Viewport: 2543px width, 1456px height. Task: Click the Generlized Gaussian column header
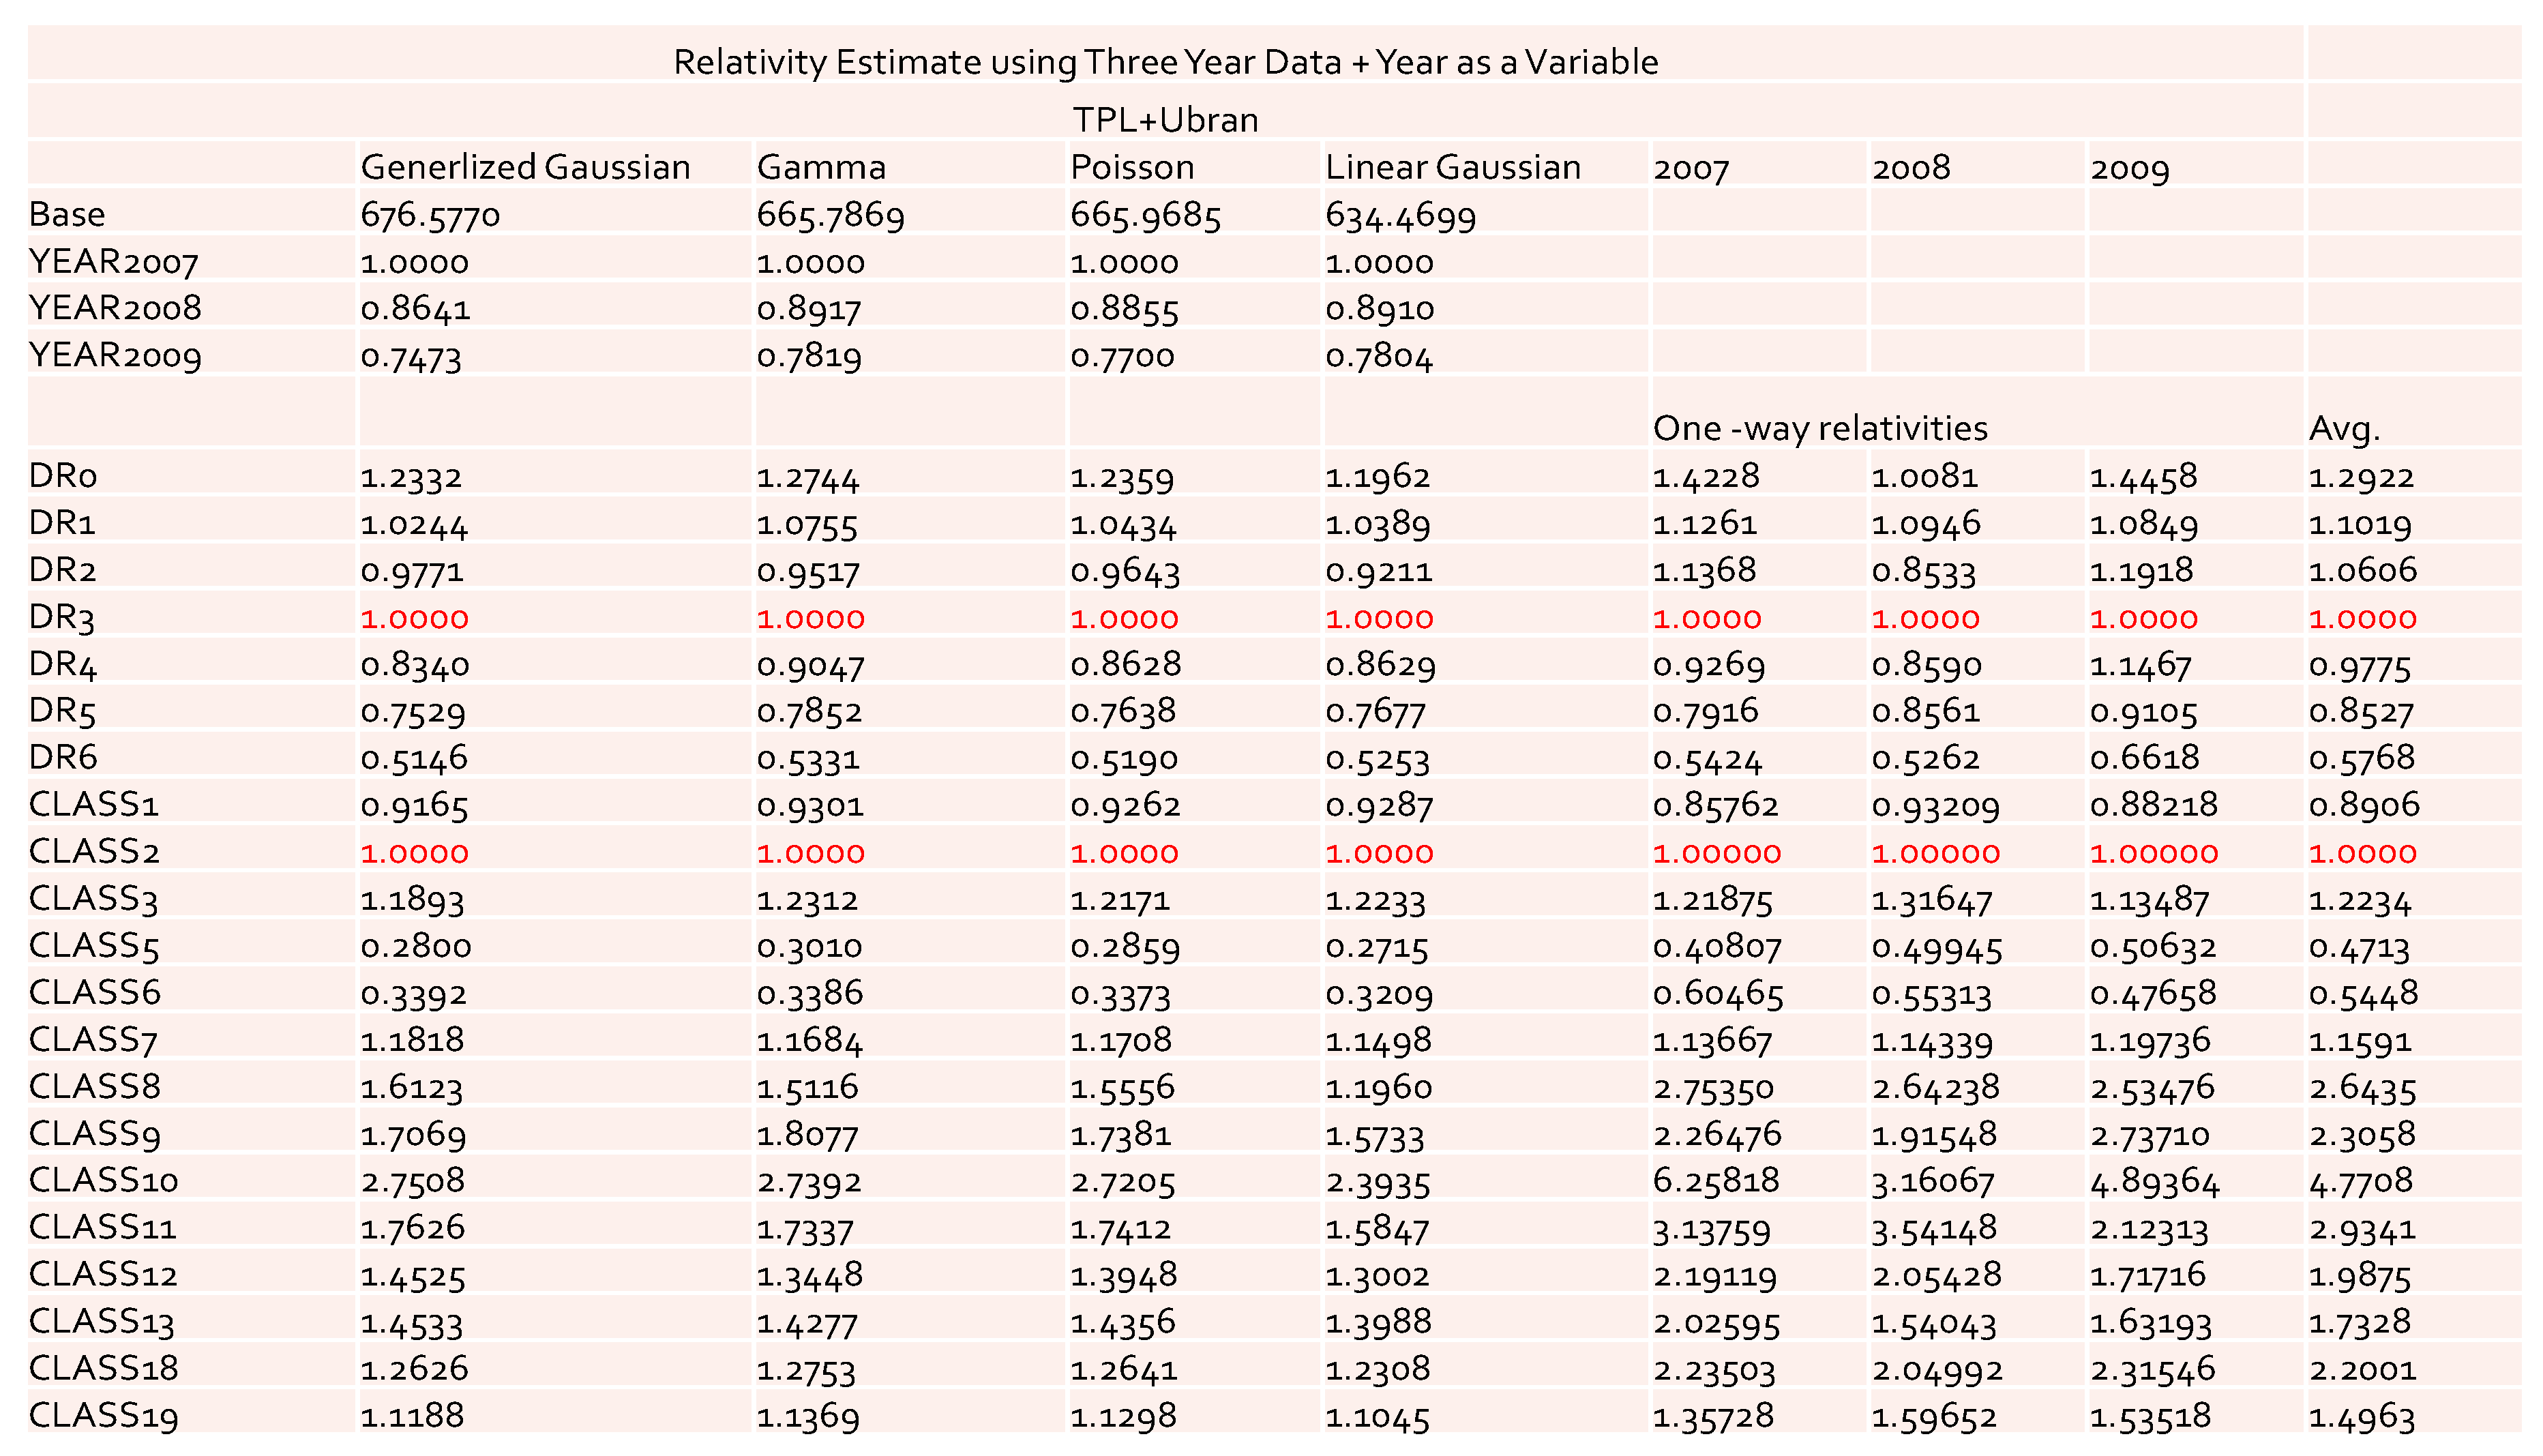tap(525, 167)
